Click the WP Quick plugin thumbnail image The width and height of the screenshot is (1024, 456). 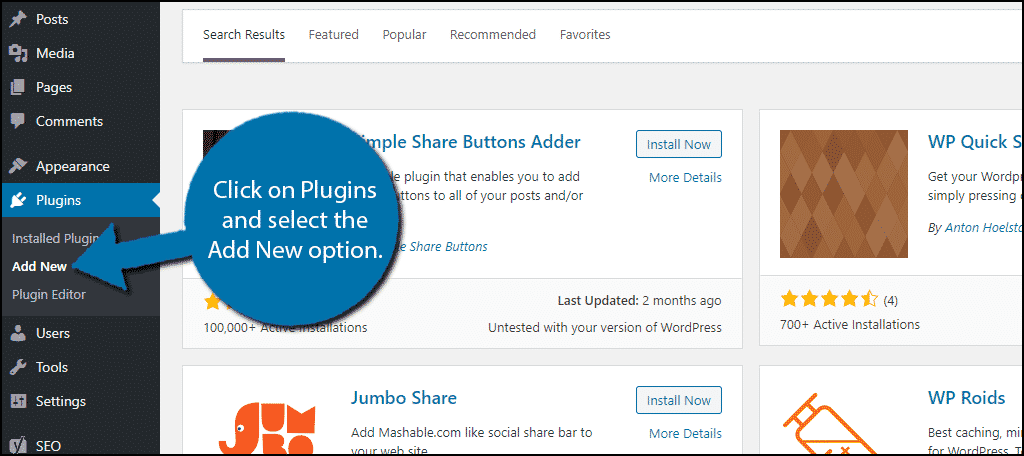click(x=844, y=194)
